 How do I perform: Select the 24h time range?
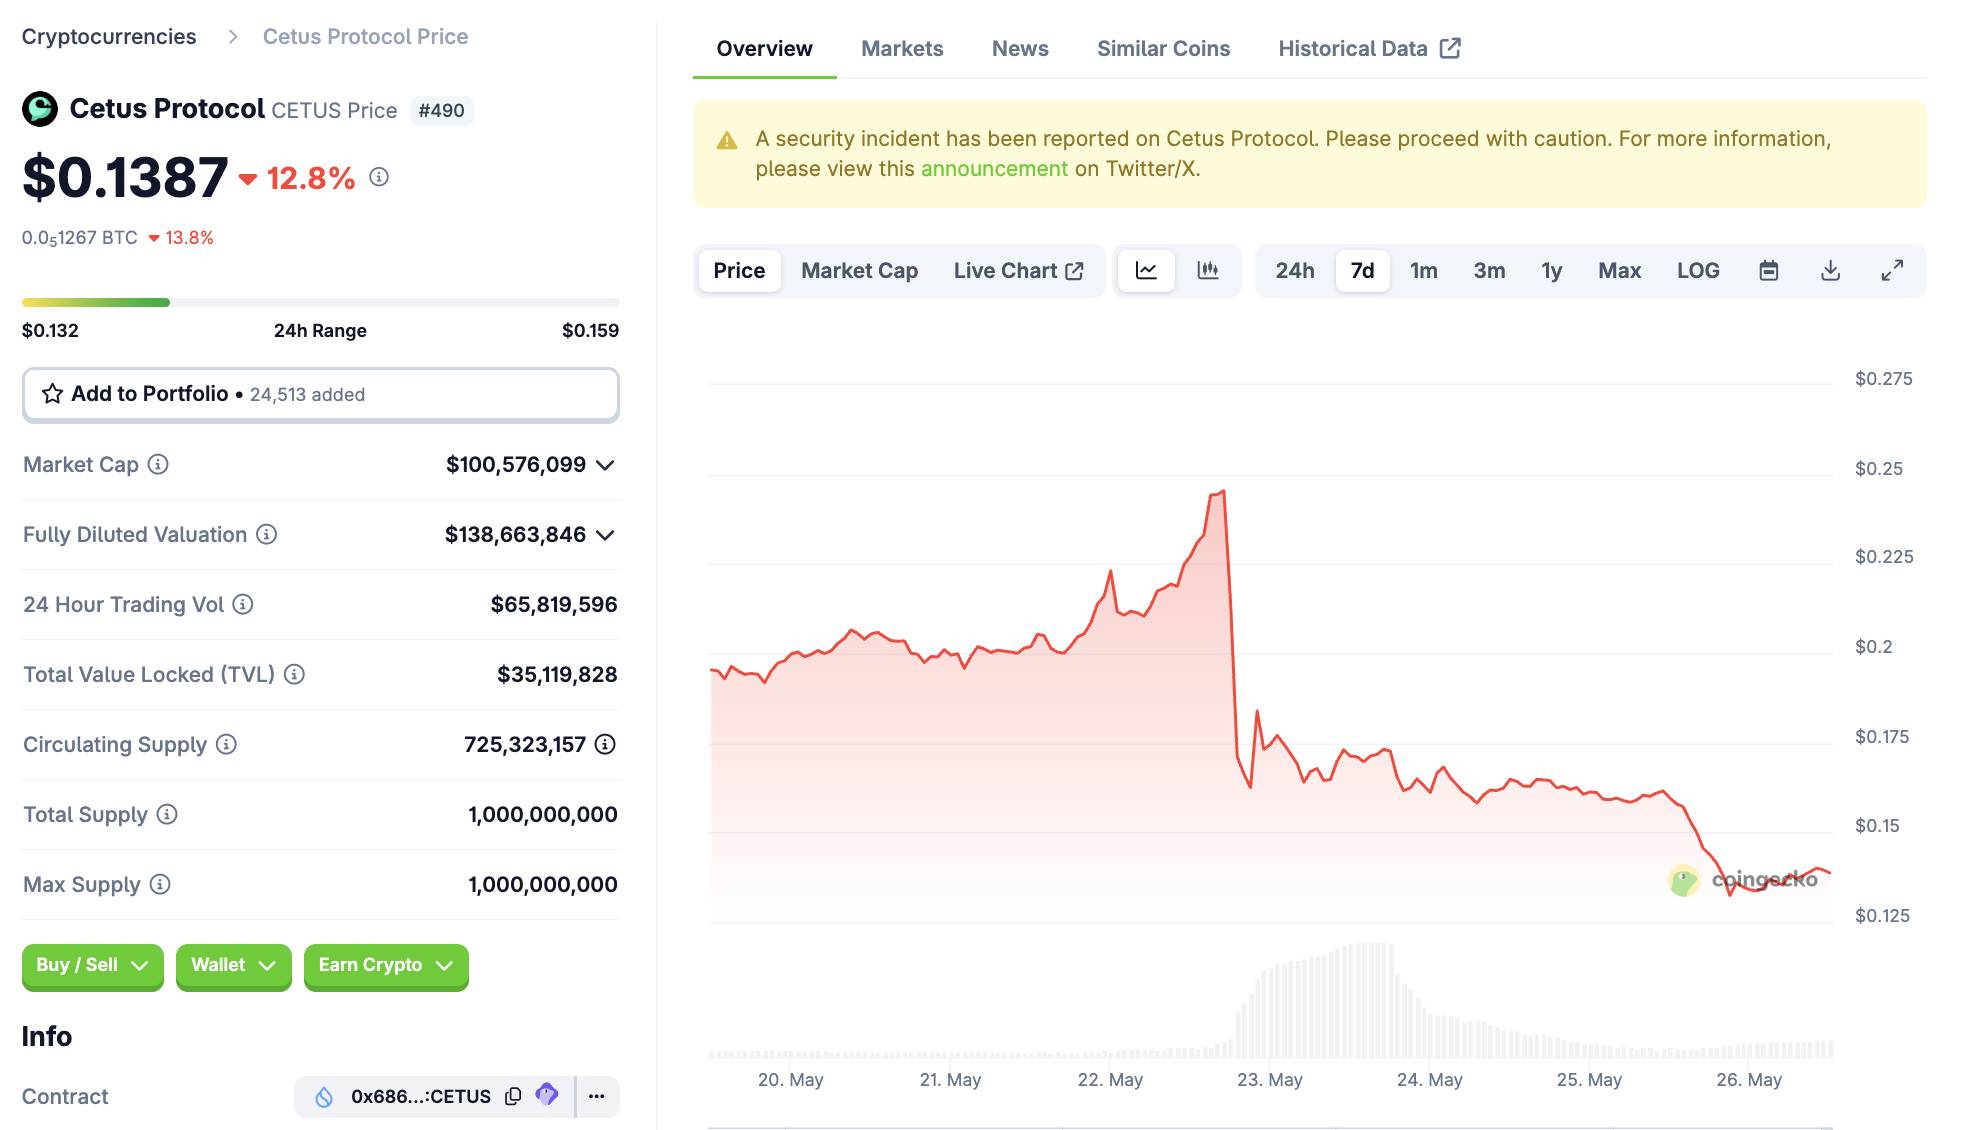1294,271
